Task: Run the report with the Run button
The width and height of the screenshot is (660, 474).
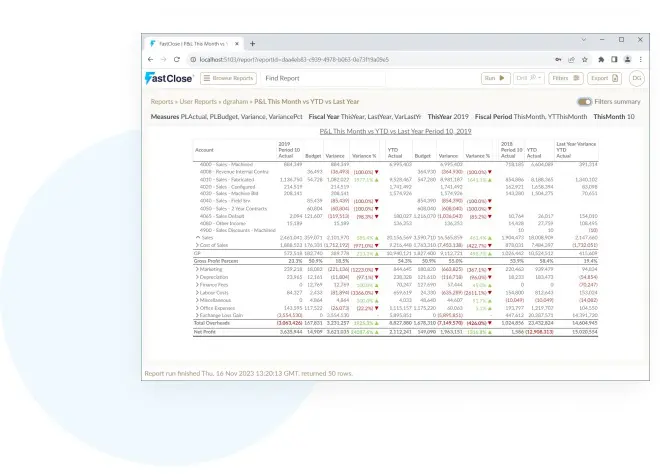Action: tap(493, 78)
